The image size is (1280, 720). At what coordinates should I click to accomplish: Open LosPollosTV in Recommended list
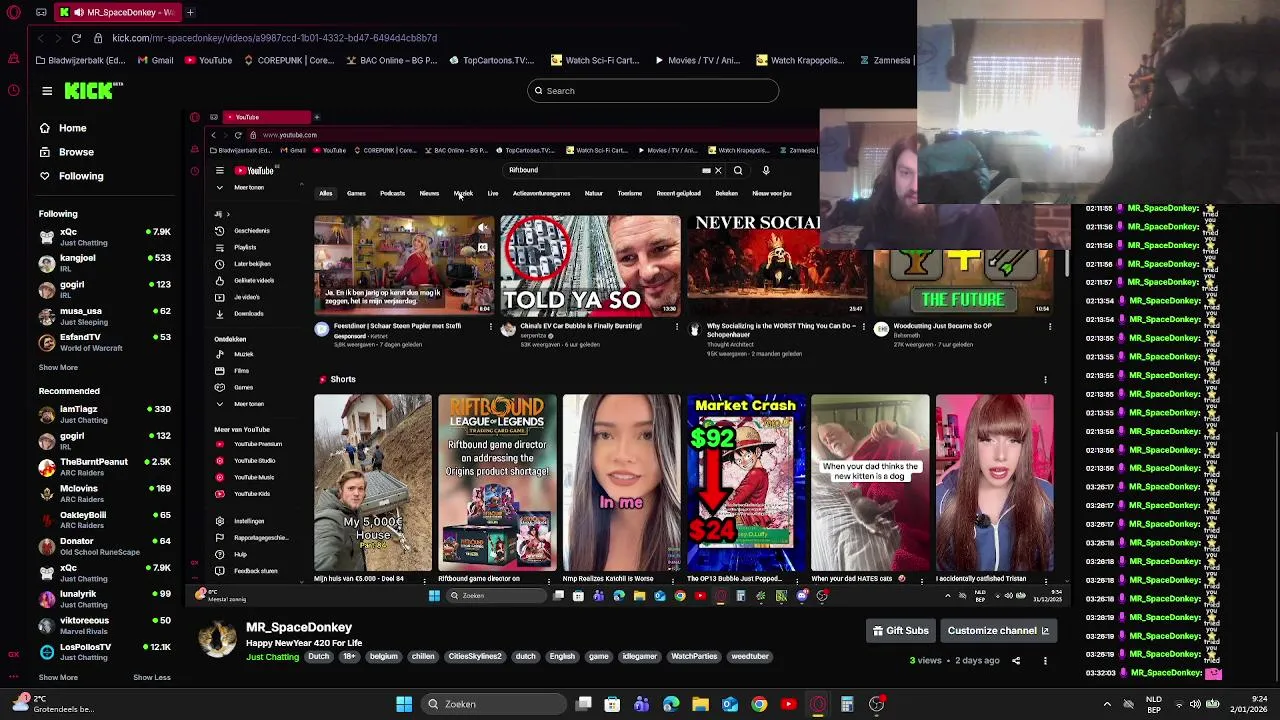point(105,652)
